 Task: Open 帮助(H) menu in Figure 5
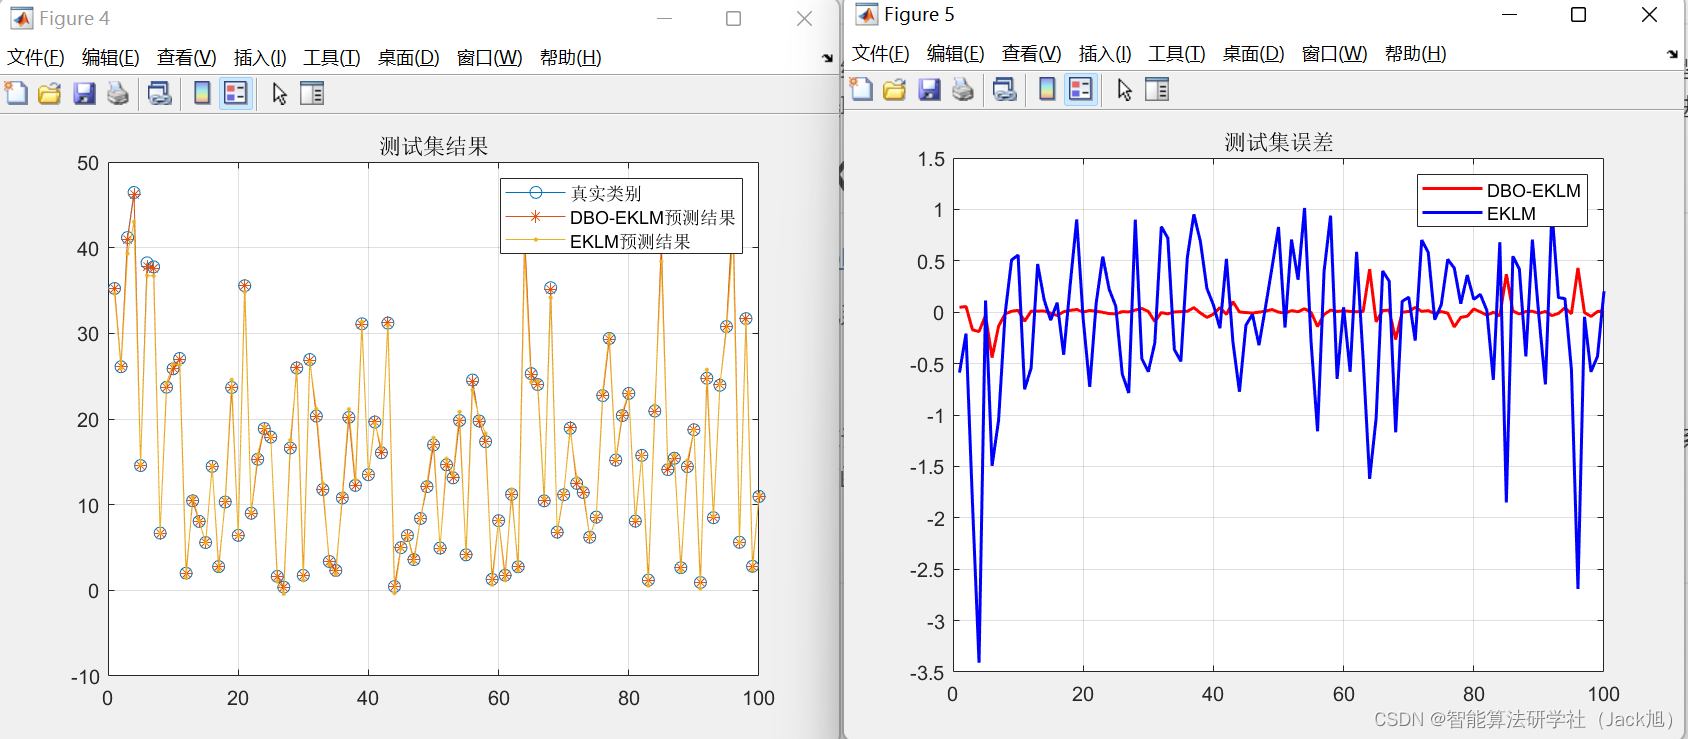1415,54
